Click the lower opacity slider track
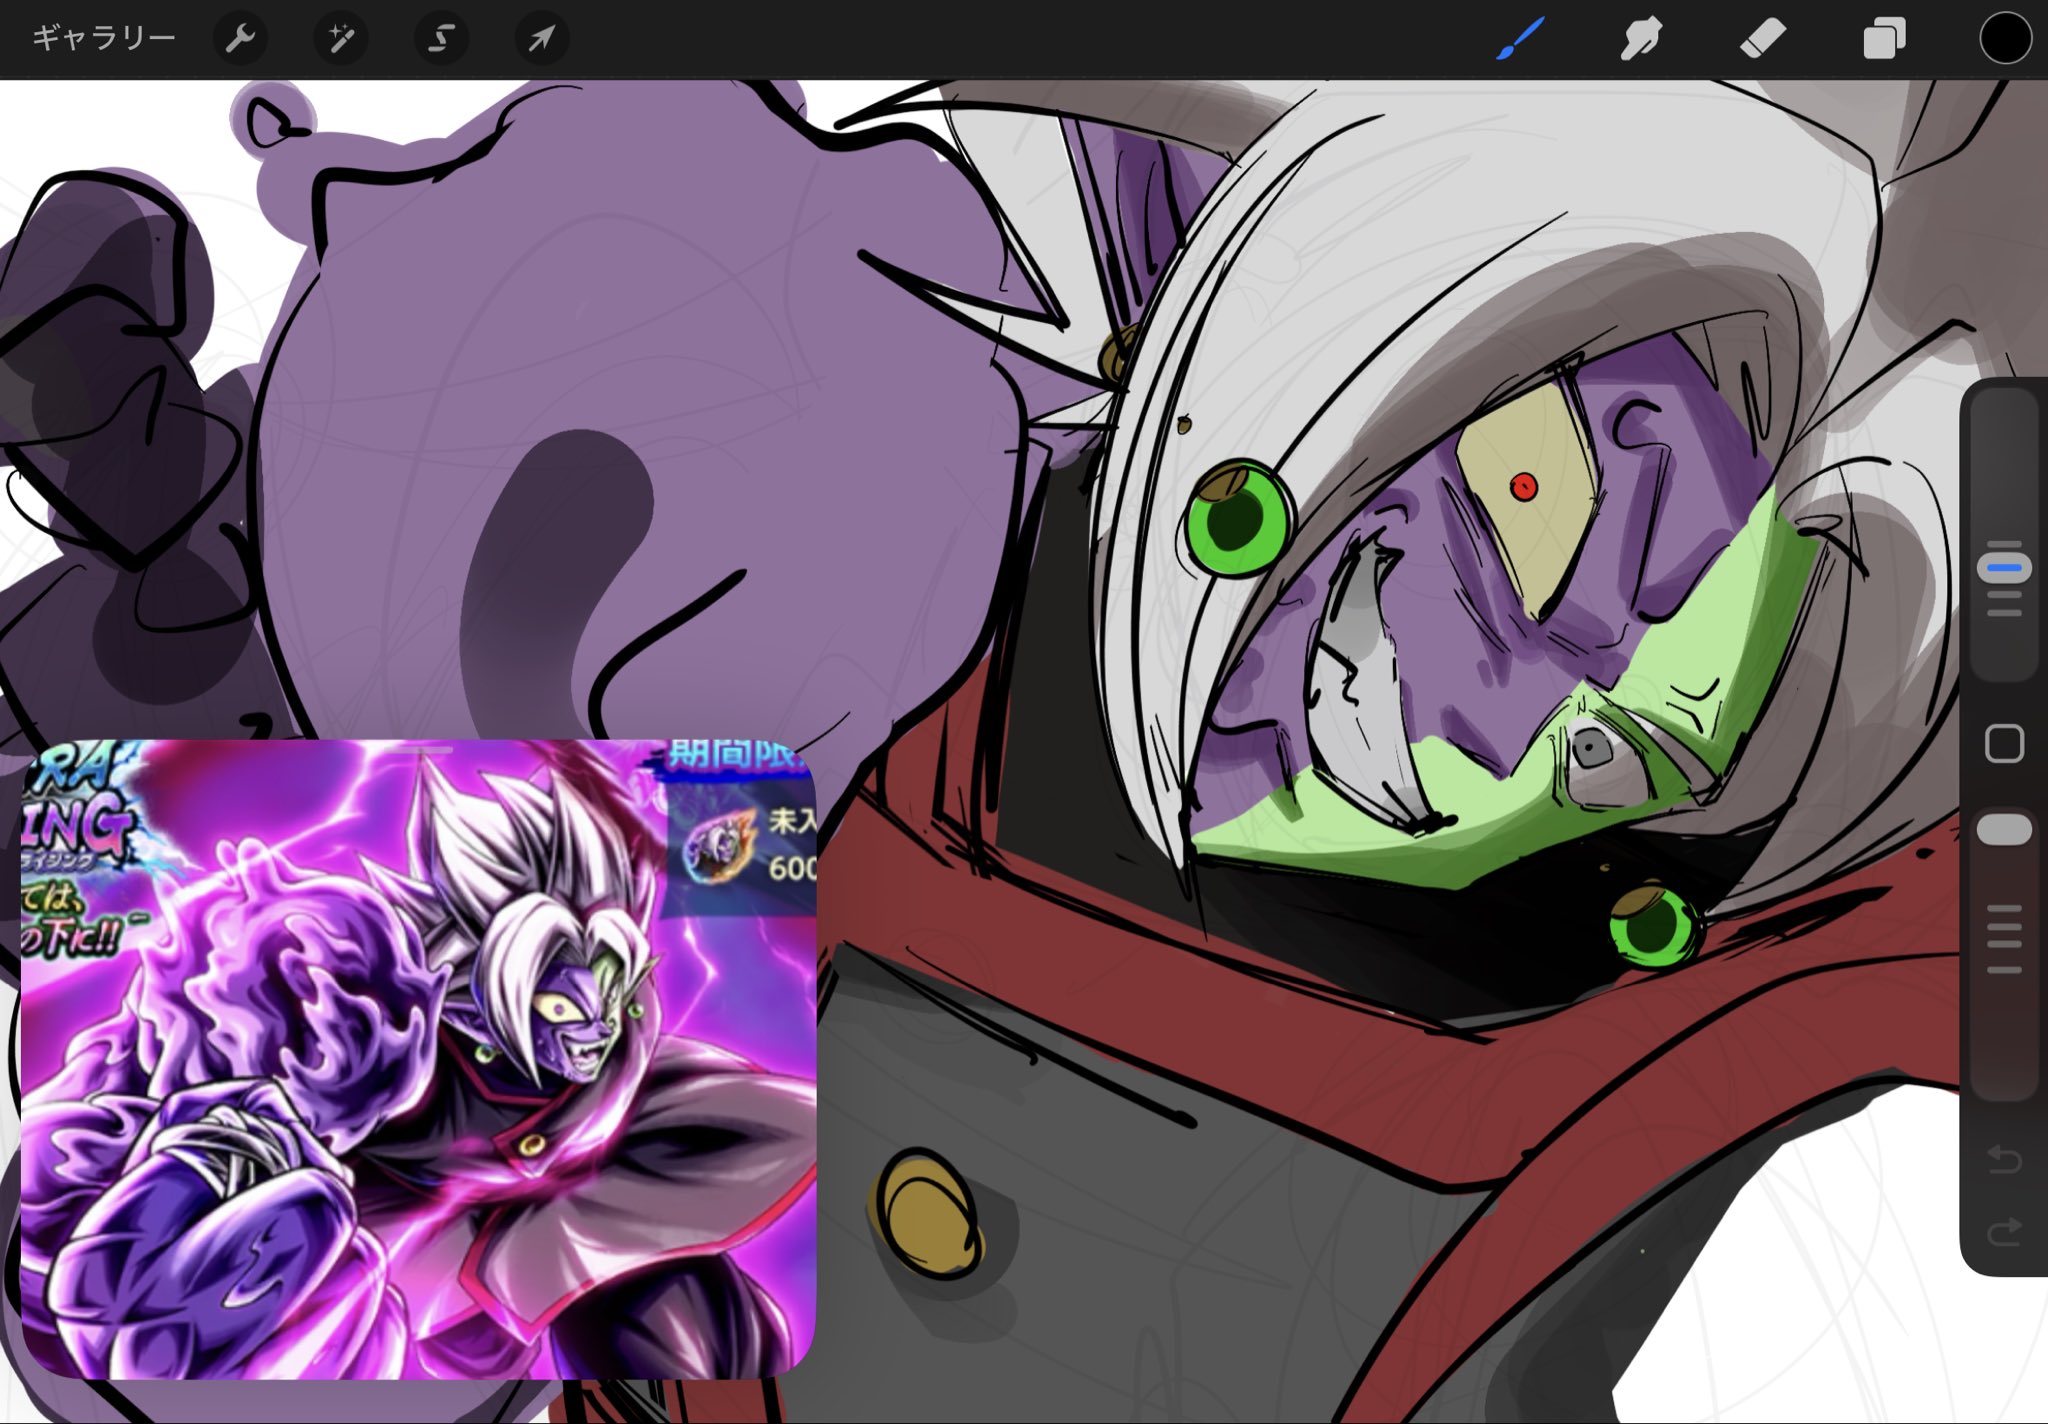The image size is (2048, 1424). click(2004, 1030)
